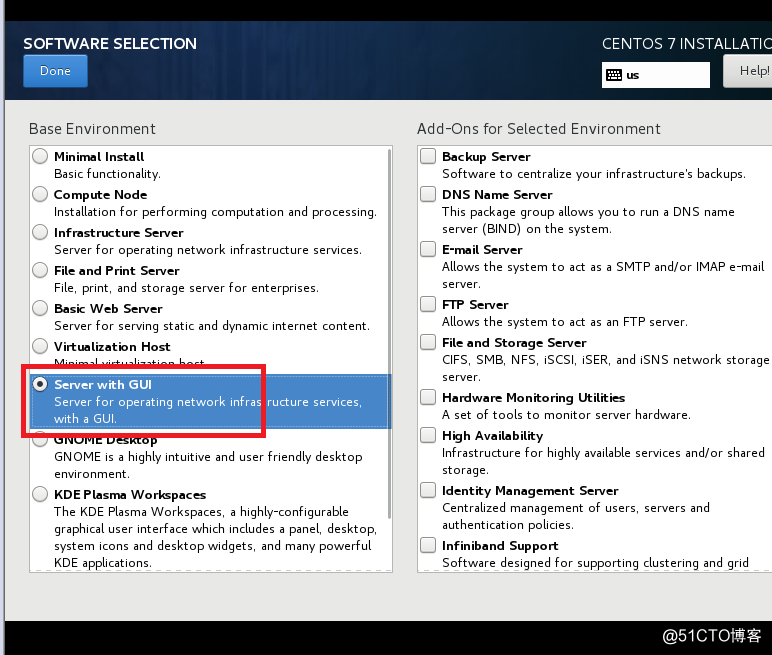Screen dimensions: 772x655
Task: Click the Hardware Monitoring Utilities label
Action: (x=533, y=397)
